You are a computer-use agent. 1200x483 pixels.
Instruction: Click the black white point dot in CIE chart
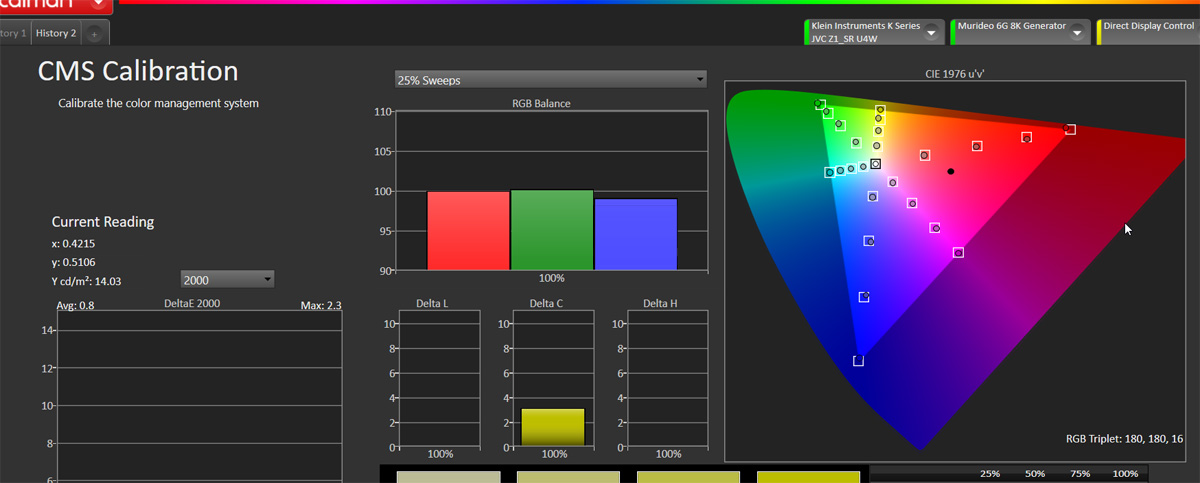(951, 171)
